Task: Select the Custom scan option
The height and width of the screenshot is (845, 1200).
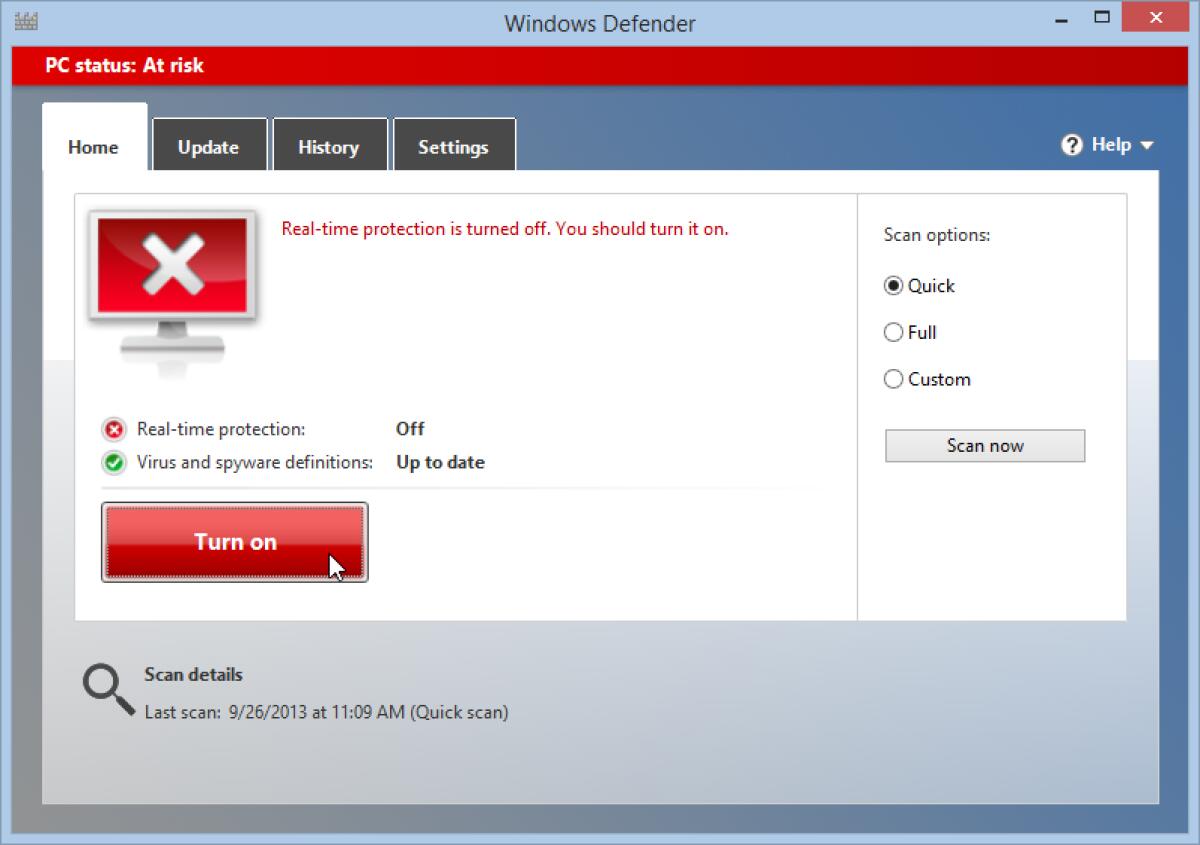Action: coord(893,379)
